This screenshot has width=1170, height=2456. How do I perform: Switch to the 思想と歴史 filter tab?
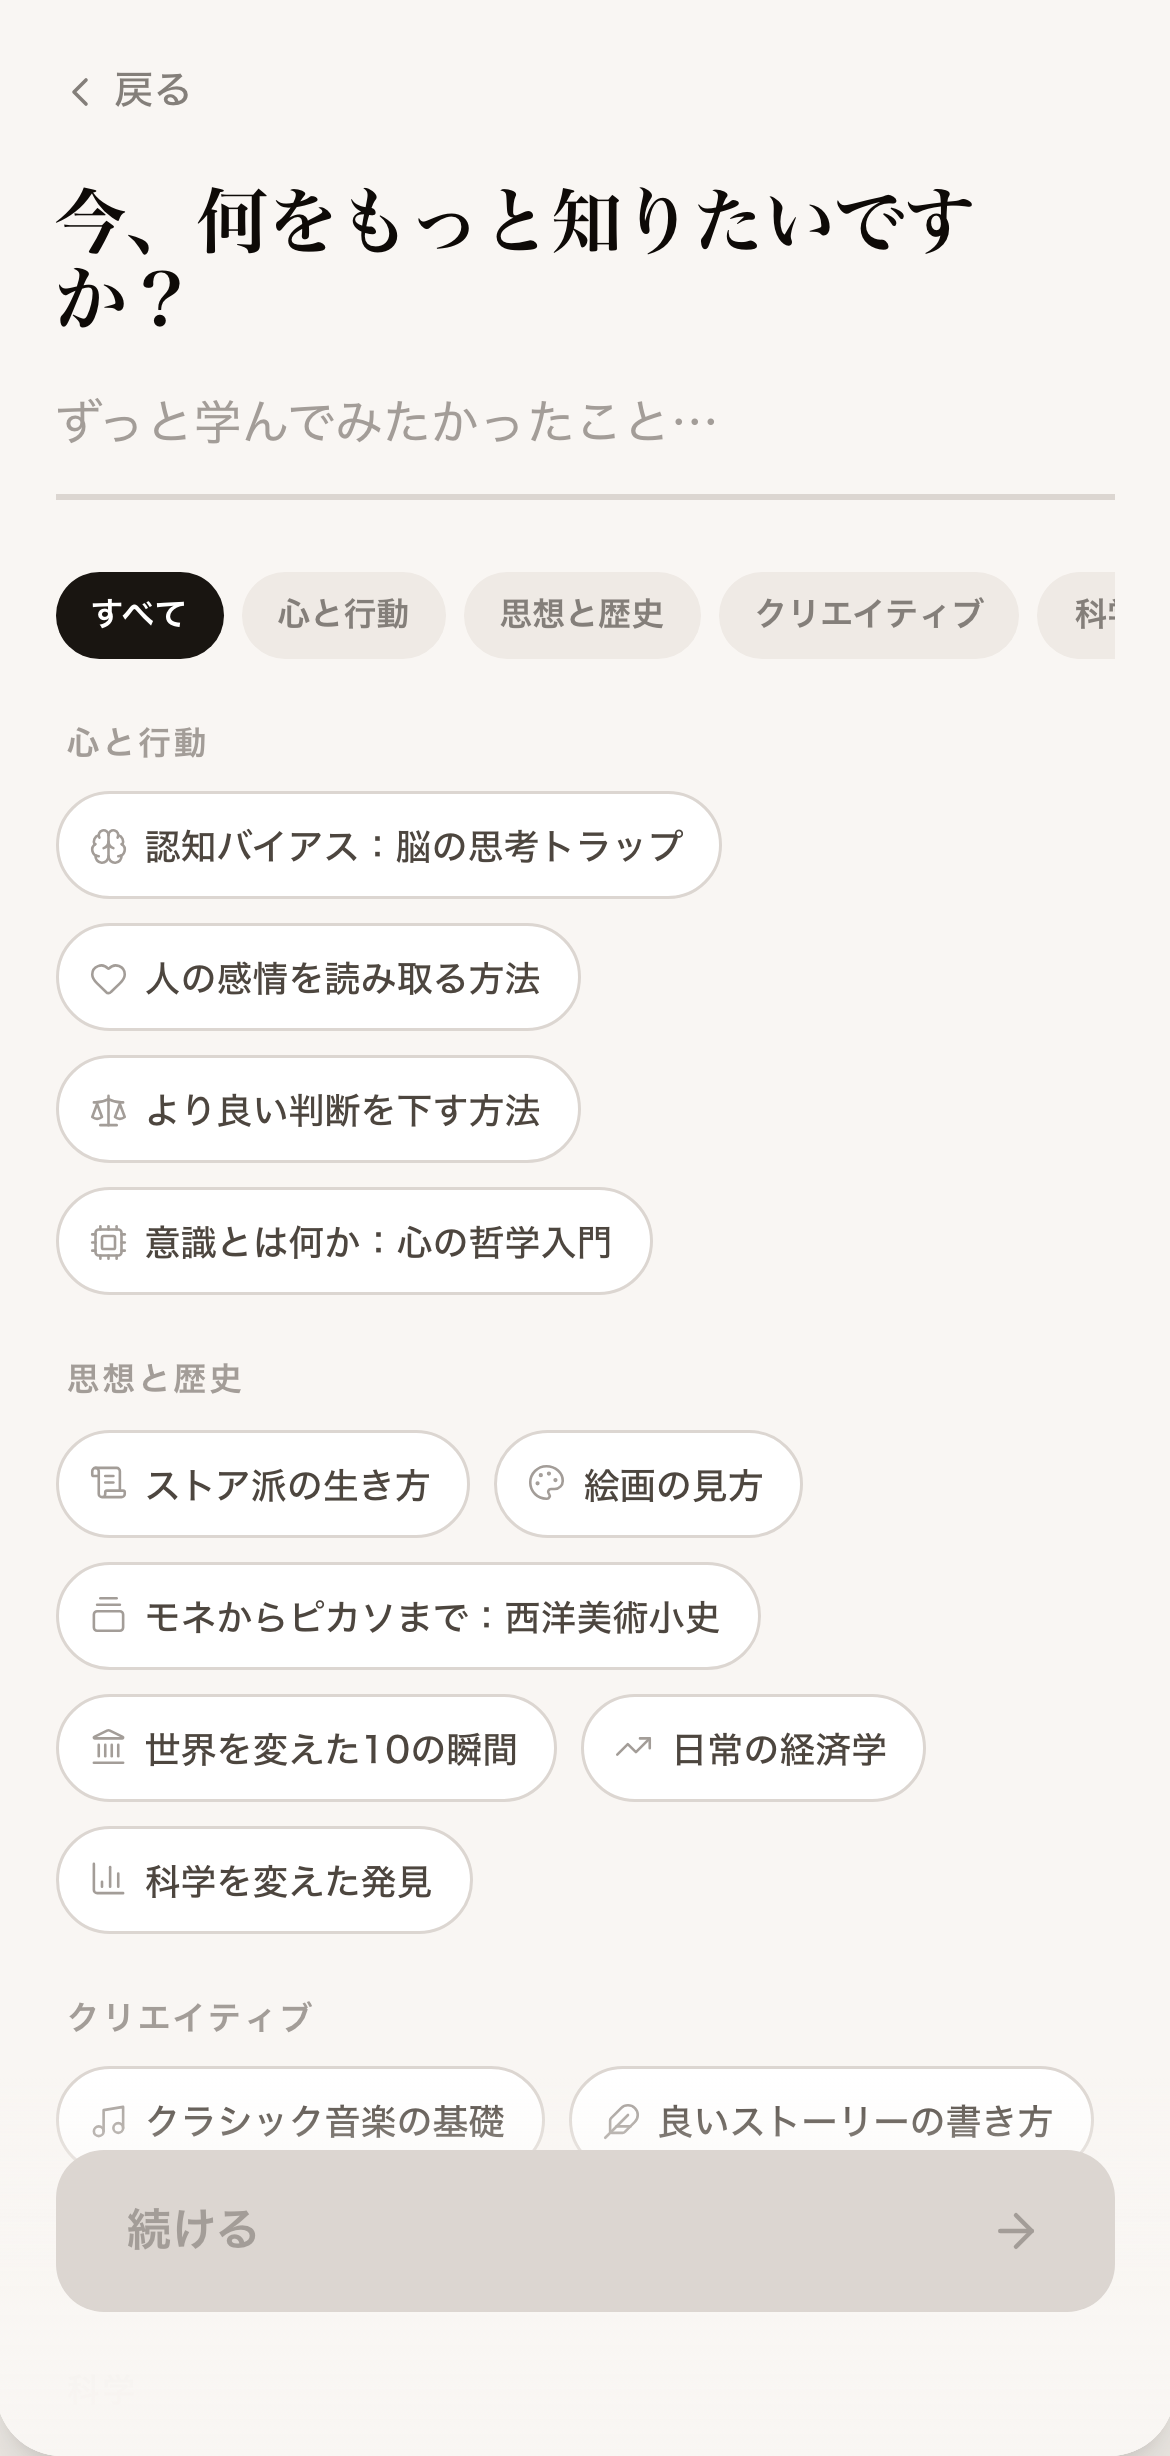(582, 615)
